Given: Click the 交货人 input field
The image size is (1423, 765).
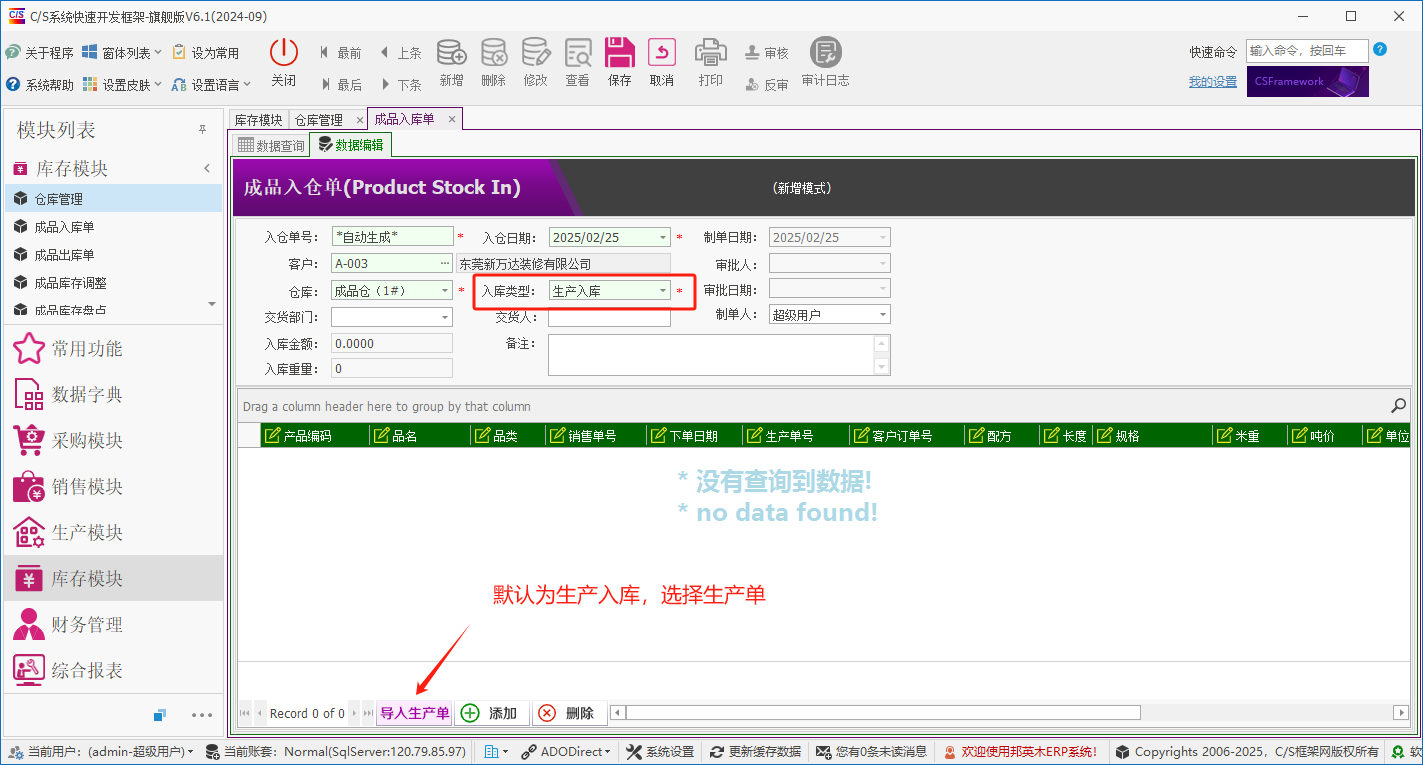Looking at the screenshot, I should [609, 319].
